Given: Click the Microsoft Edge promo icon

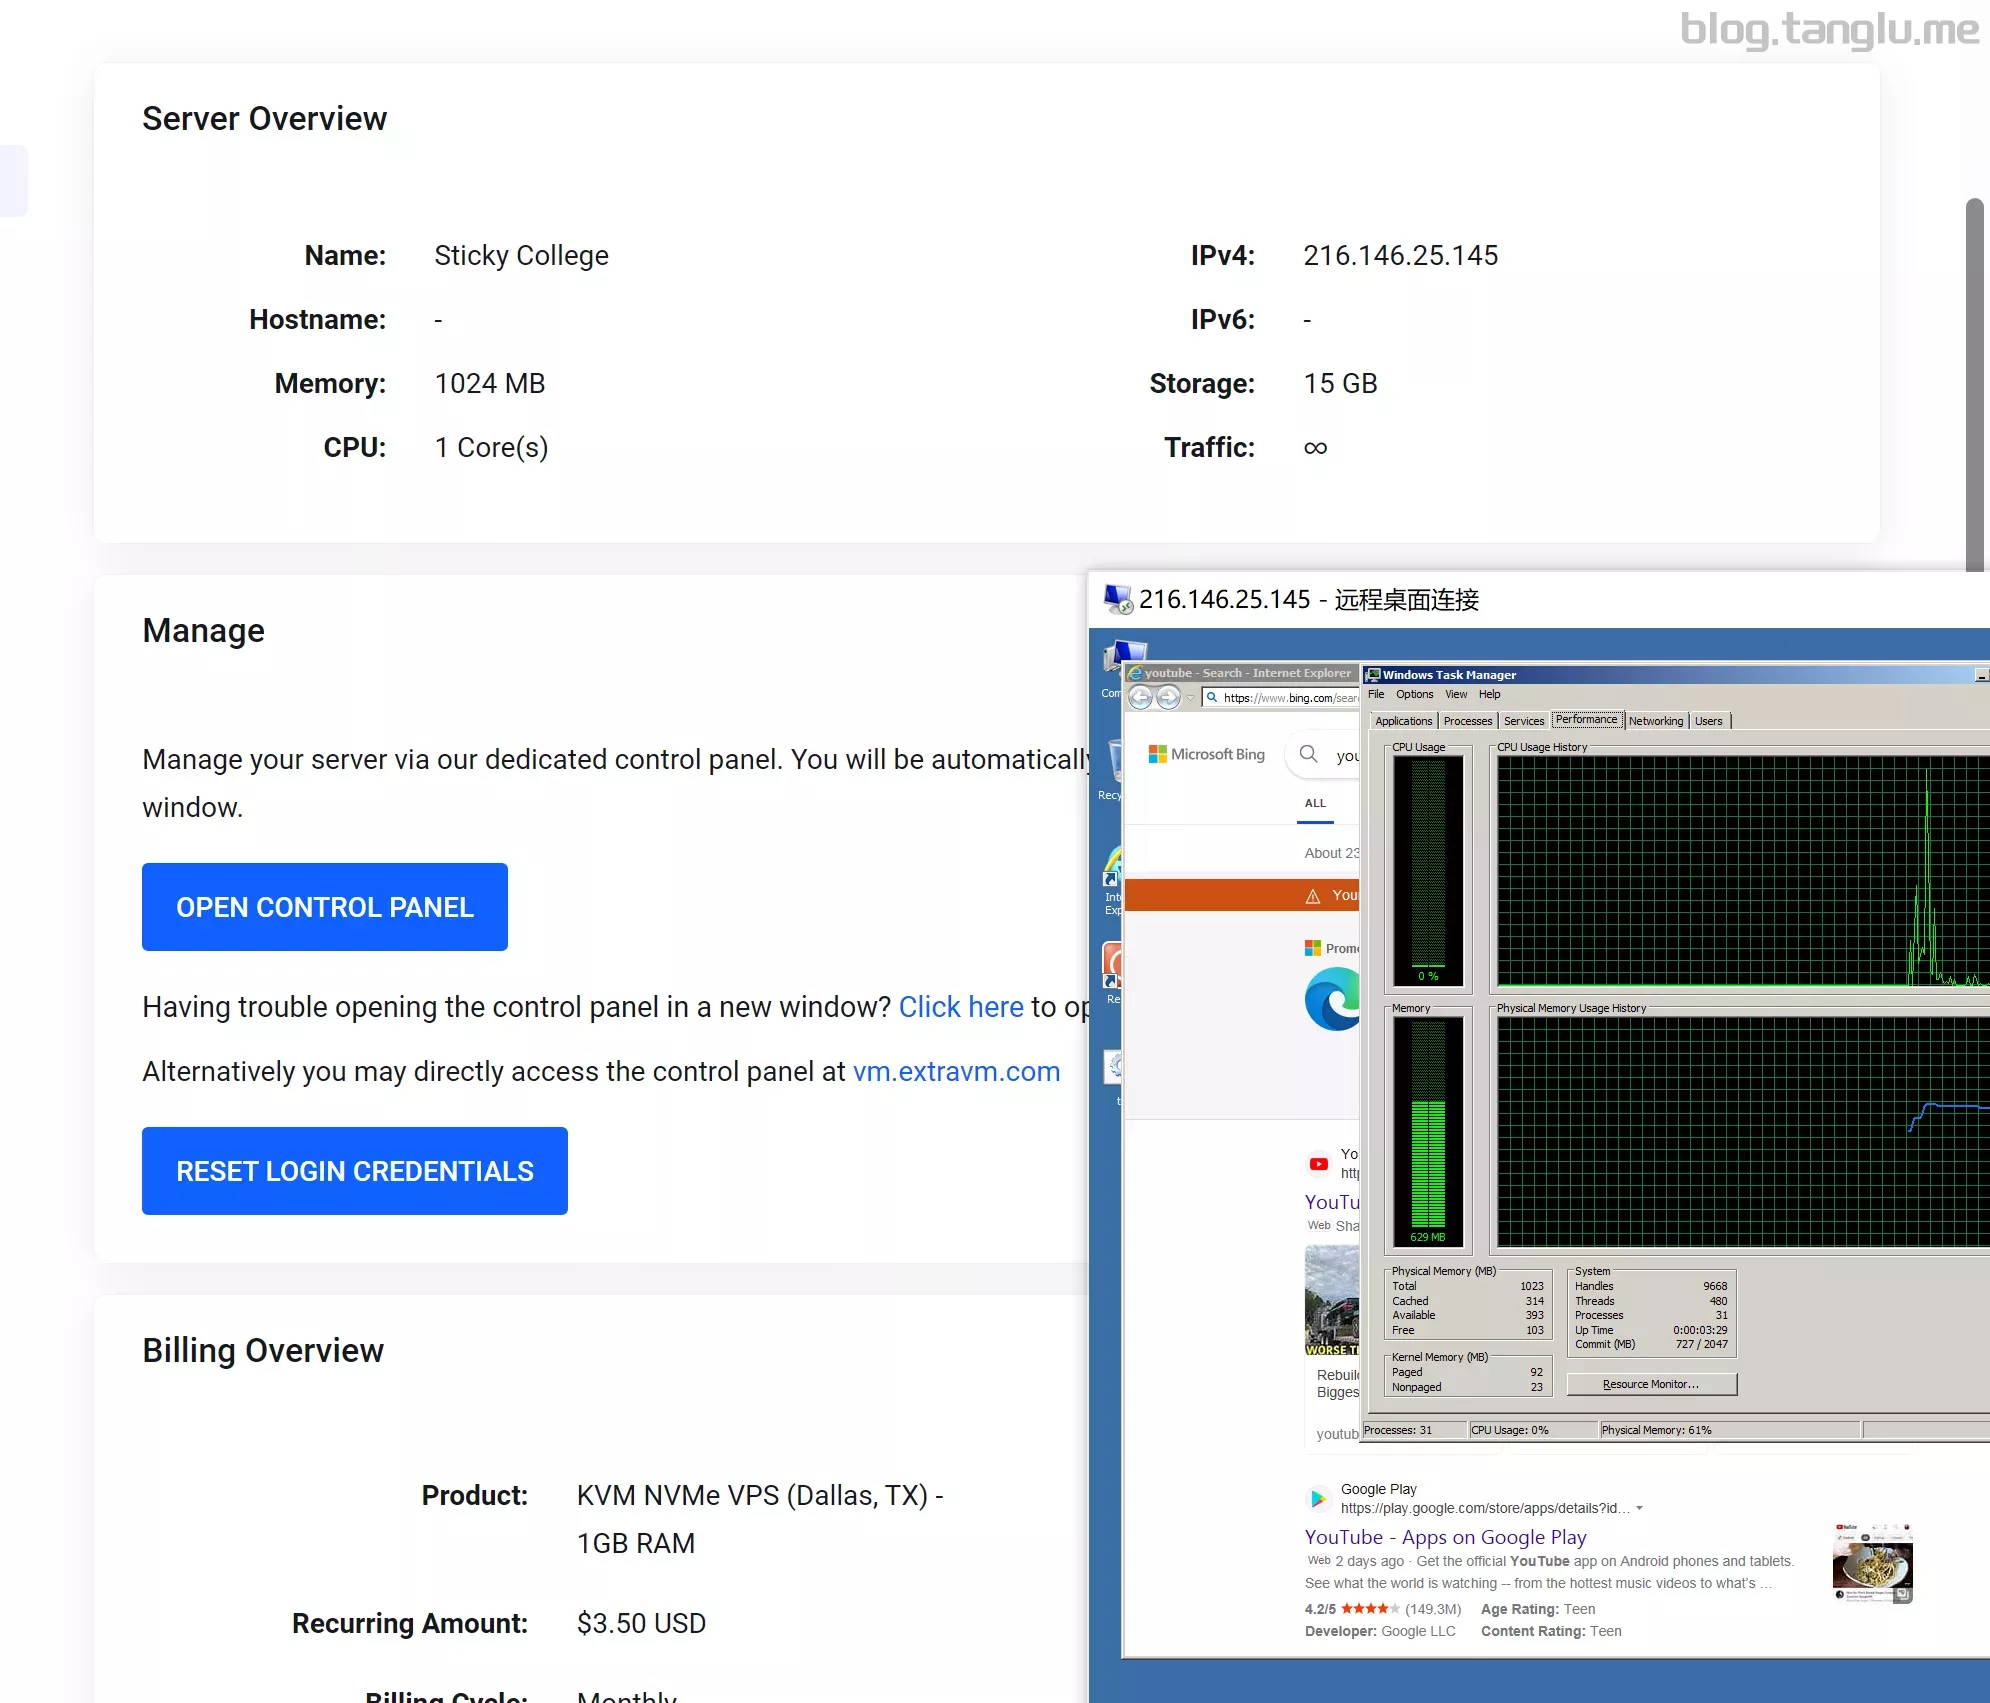Looking at the screenshot, I should point(1332,999).
